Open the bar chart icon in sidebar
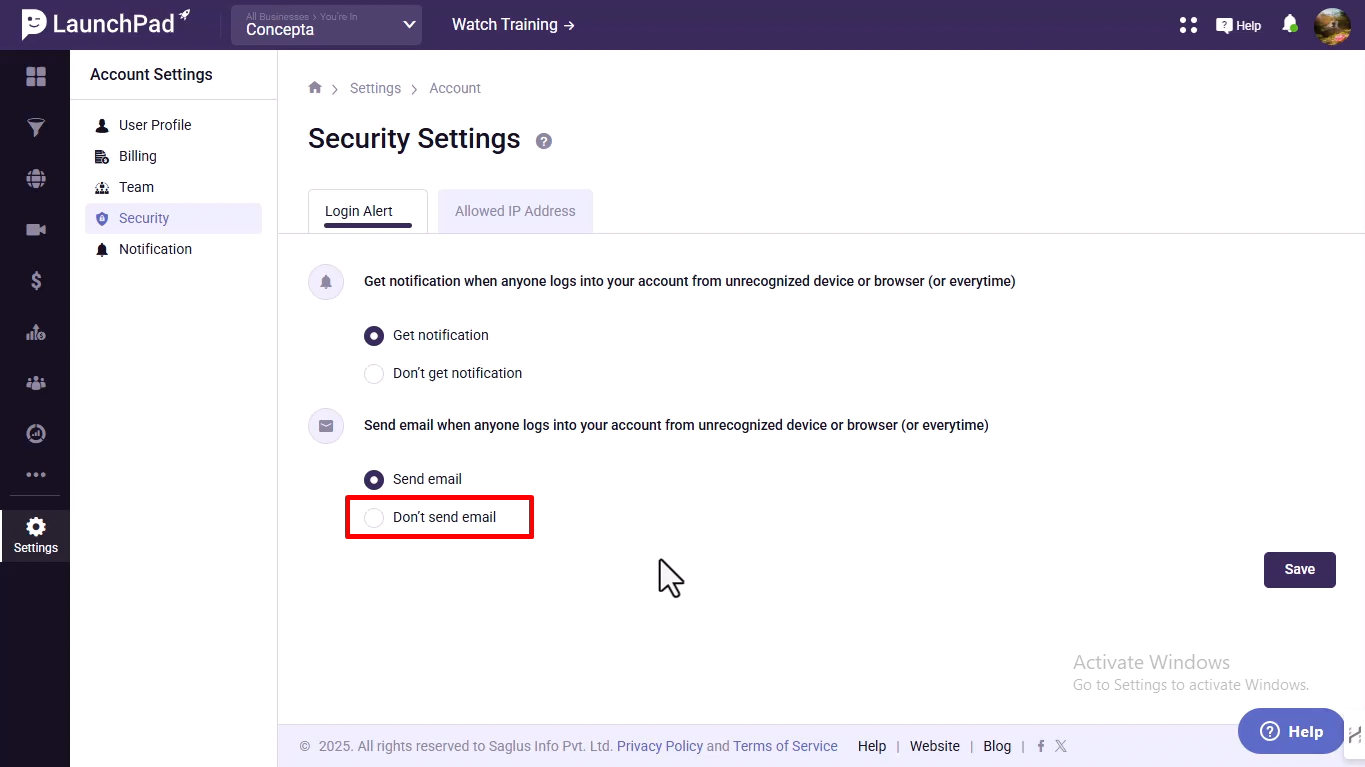Screen dimensions: 1365x767 36,332
